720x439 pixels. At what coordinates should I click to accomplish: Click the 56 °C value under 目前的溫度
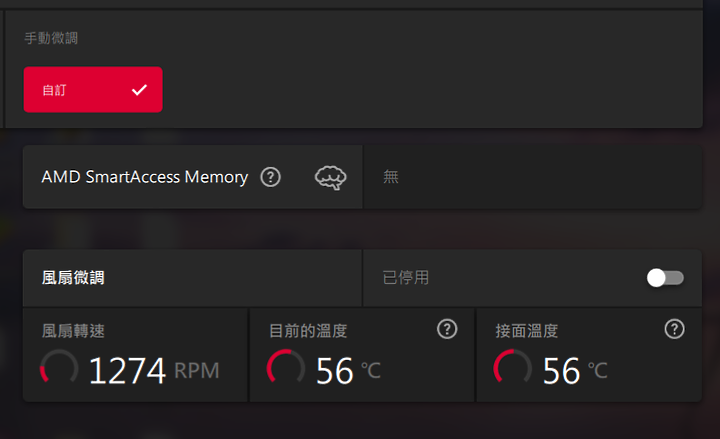[x=347, y=371]
